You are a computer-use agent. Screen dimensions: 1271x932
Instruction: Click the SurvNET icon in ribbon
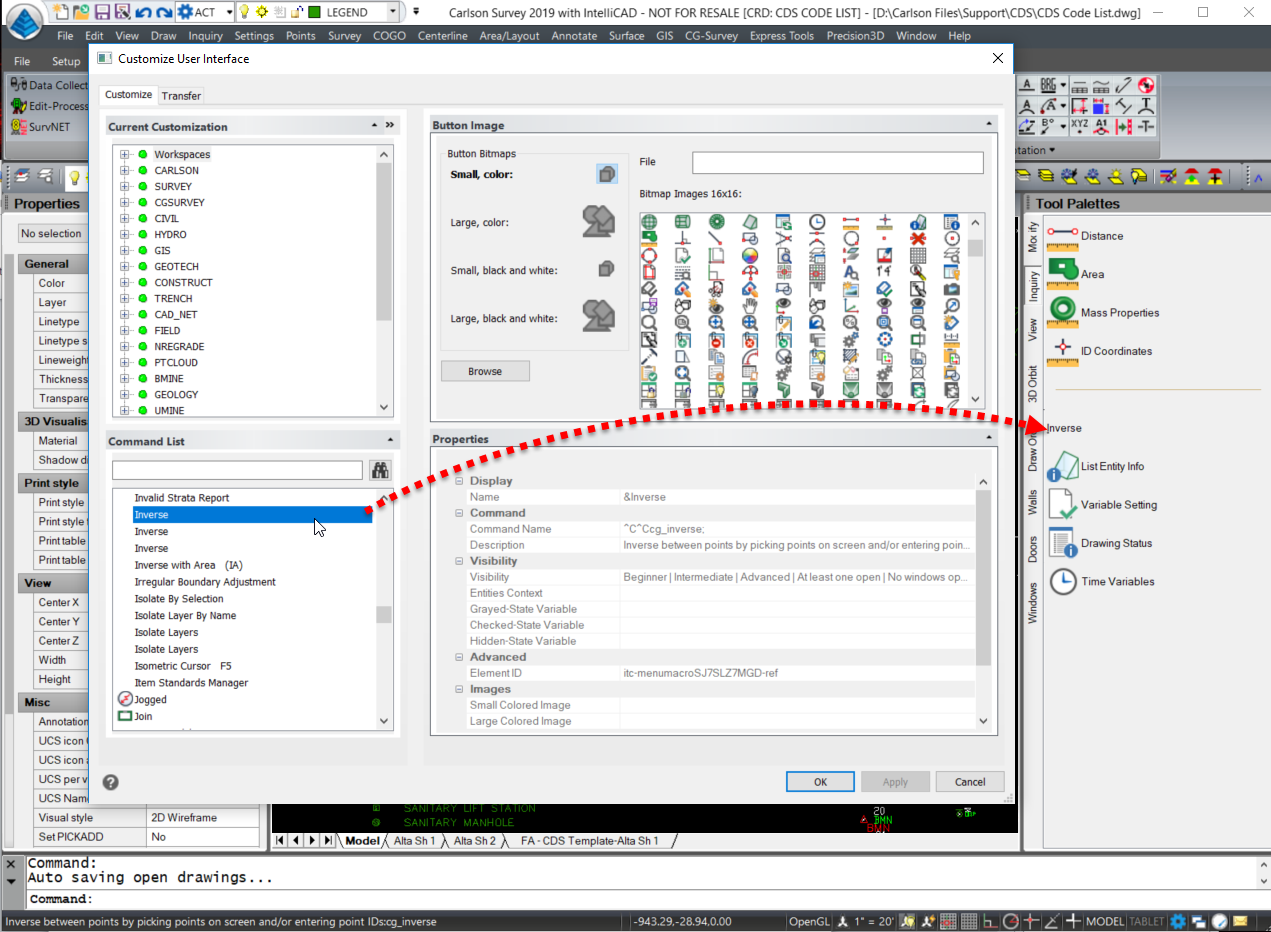click(x=19, y=126)
